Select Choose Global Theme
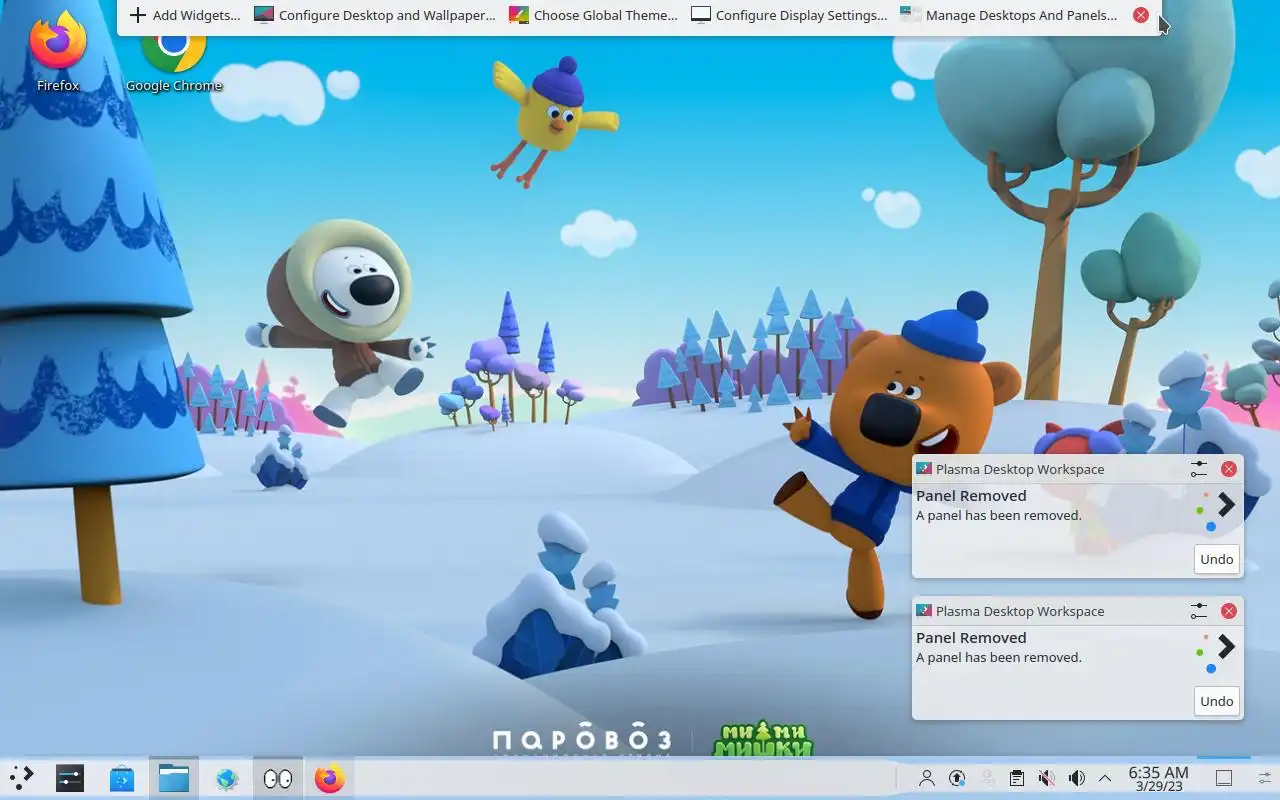 click(593, 15)
